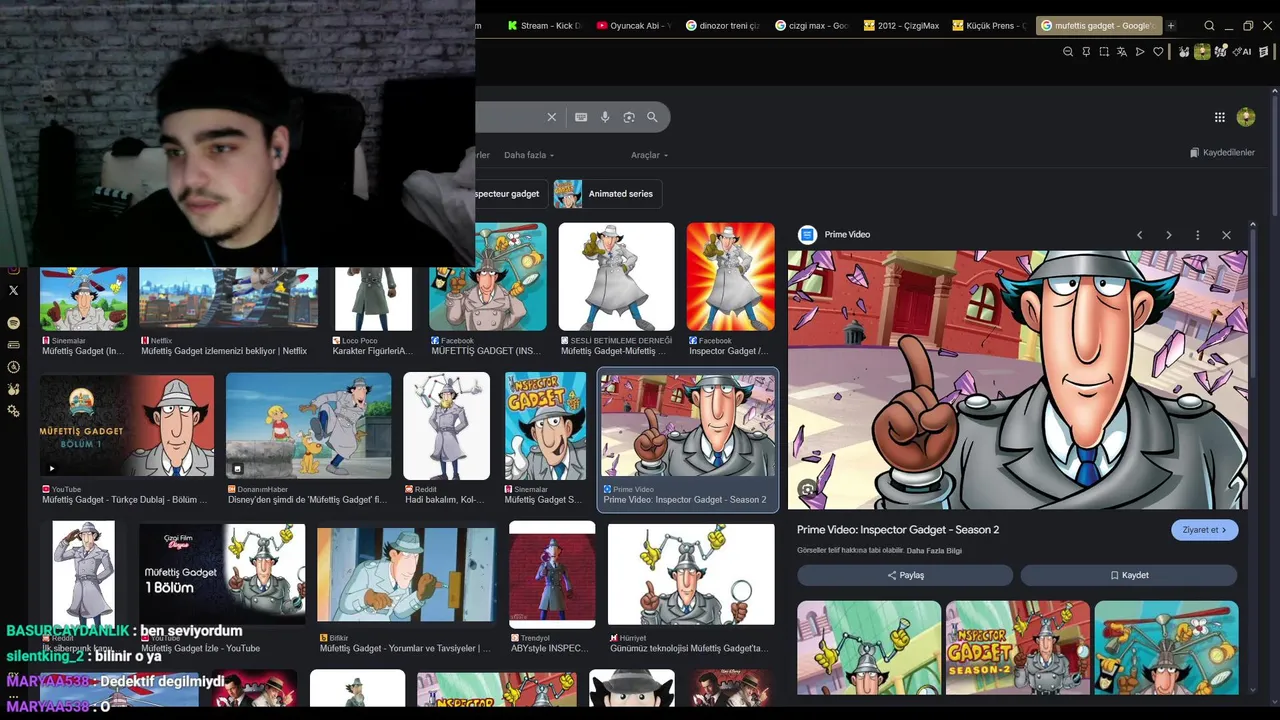The image size is (1280, 720).
Task: Open the search tabs magnifier icon
Action: pyautogui.click(x=1210, y=26)
